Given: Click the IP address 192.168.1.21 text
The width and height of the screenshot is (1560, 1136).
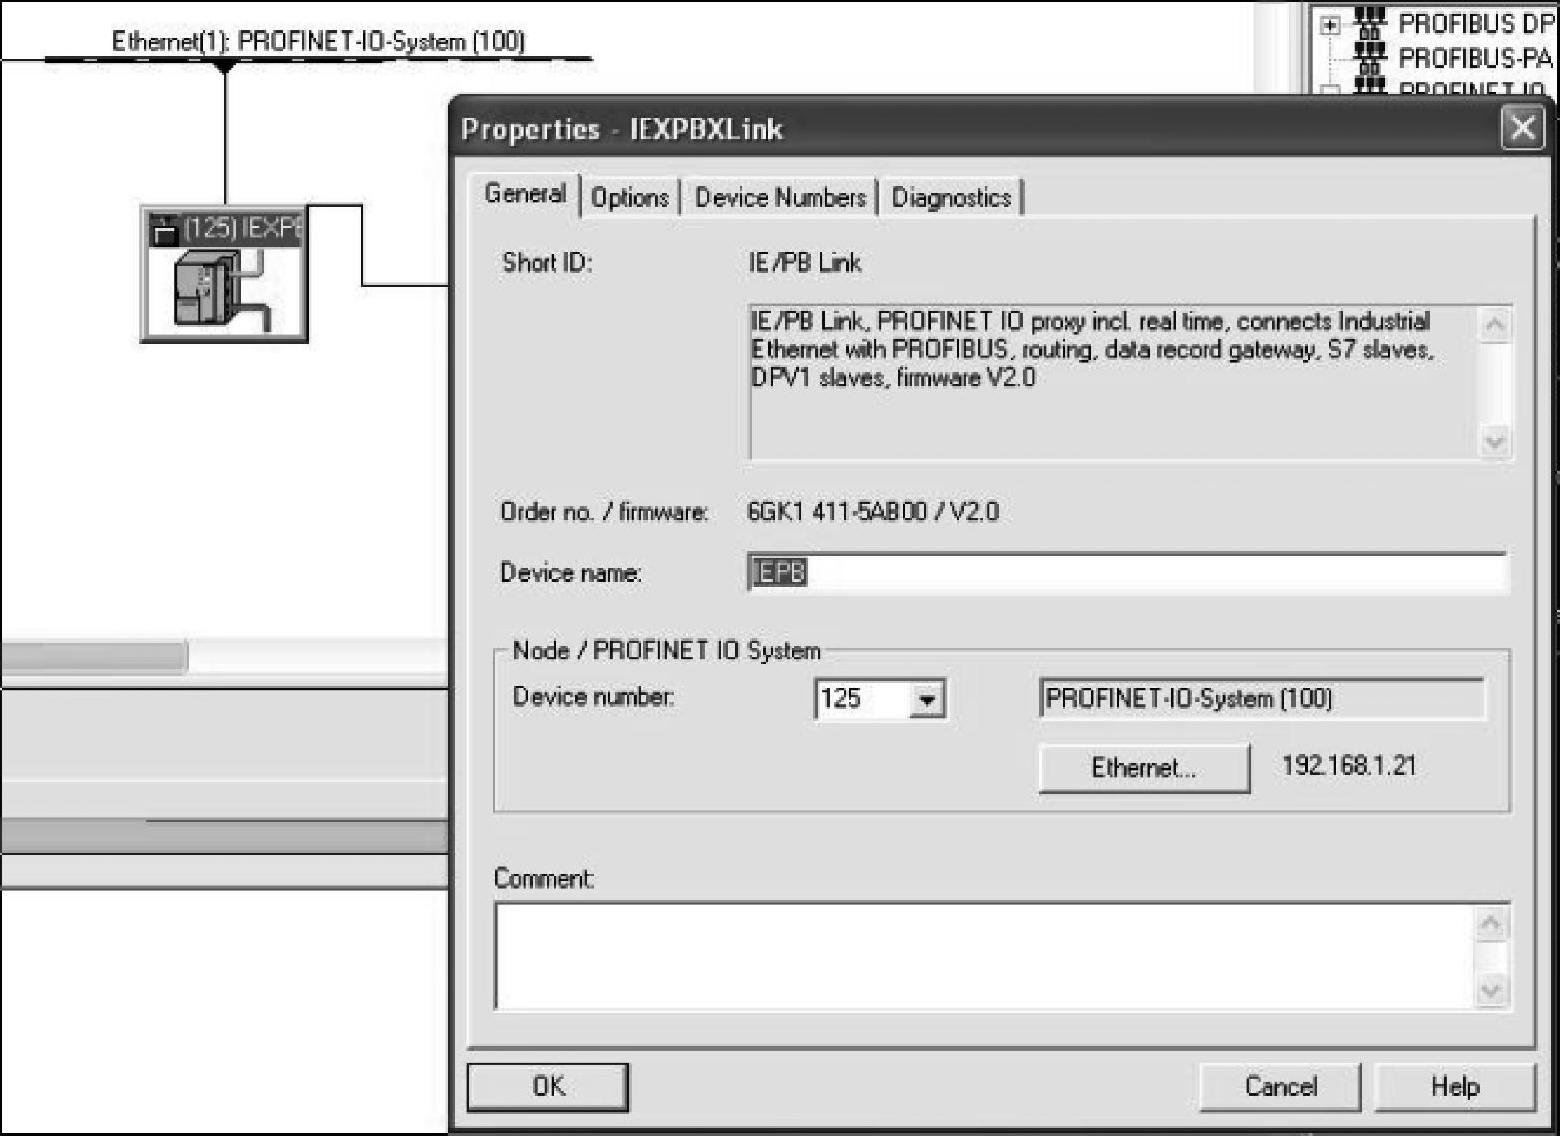Looking at the screenshot, I should tap(1349, 766).
